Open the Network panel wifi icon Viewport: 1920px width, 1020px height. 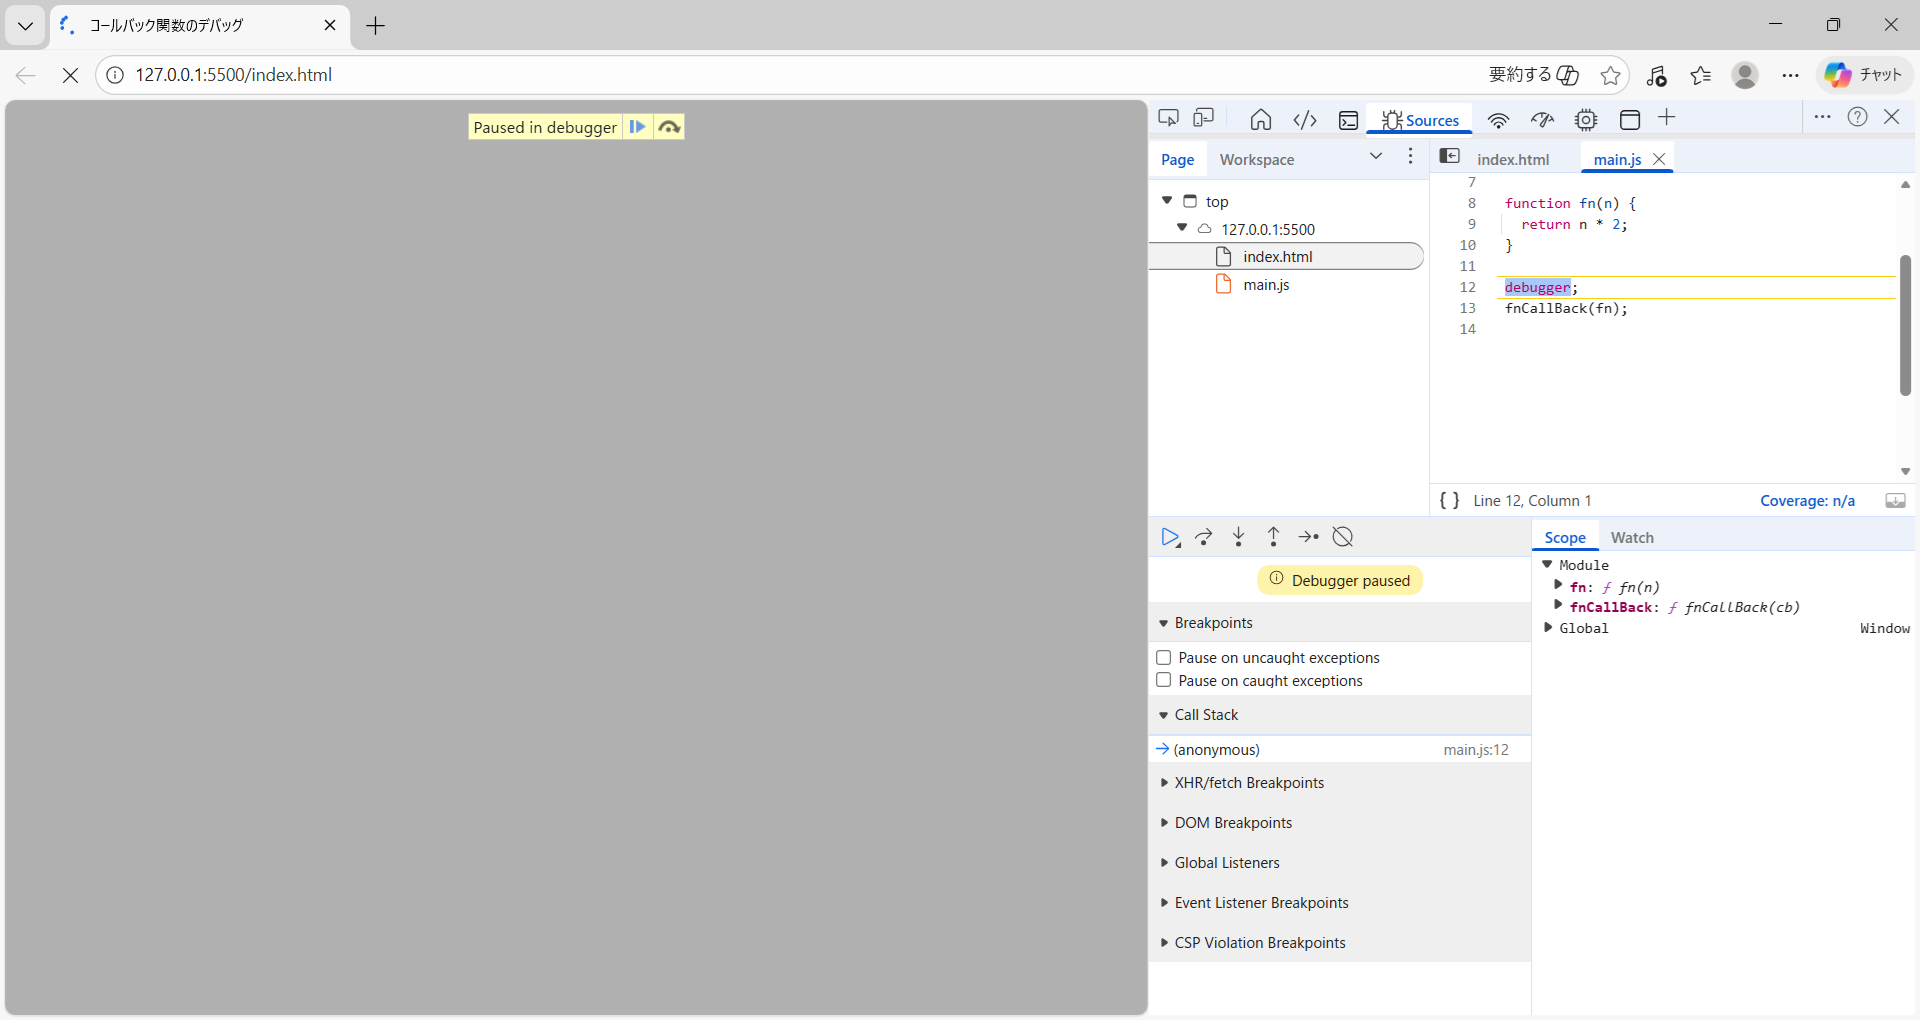click(x=1498, y=120)
